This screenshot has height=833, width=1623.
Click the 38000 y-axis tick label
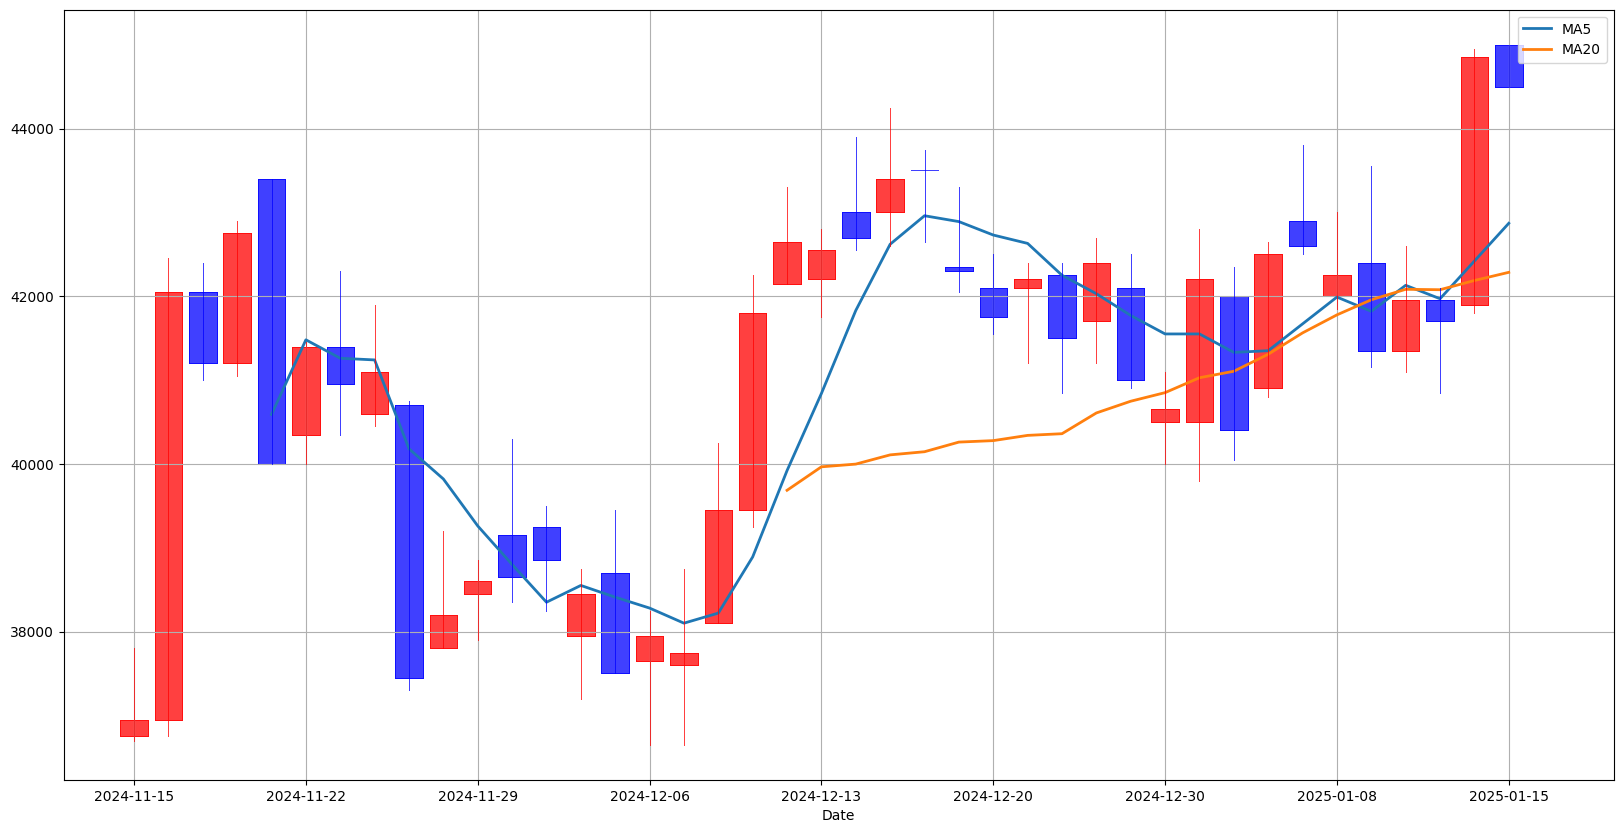pos(35,633)
